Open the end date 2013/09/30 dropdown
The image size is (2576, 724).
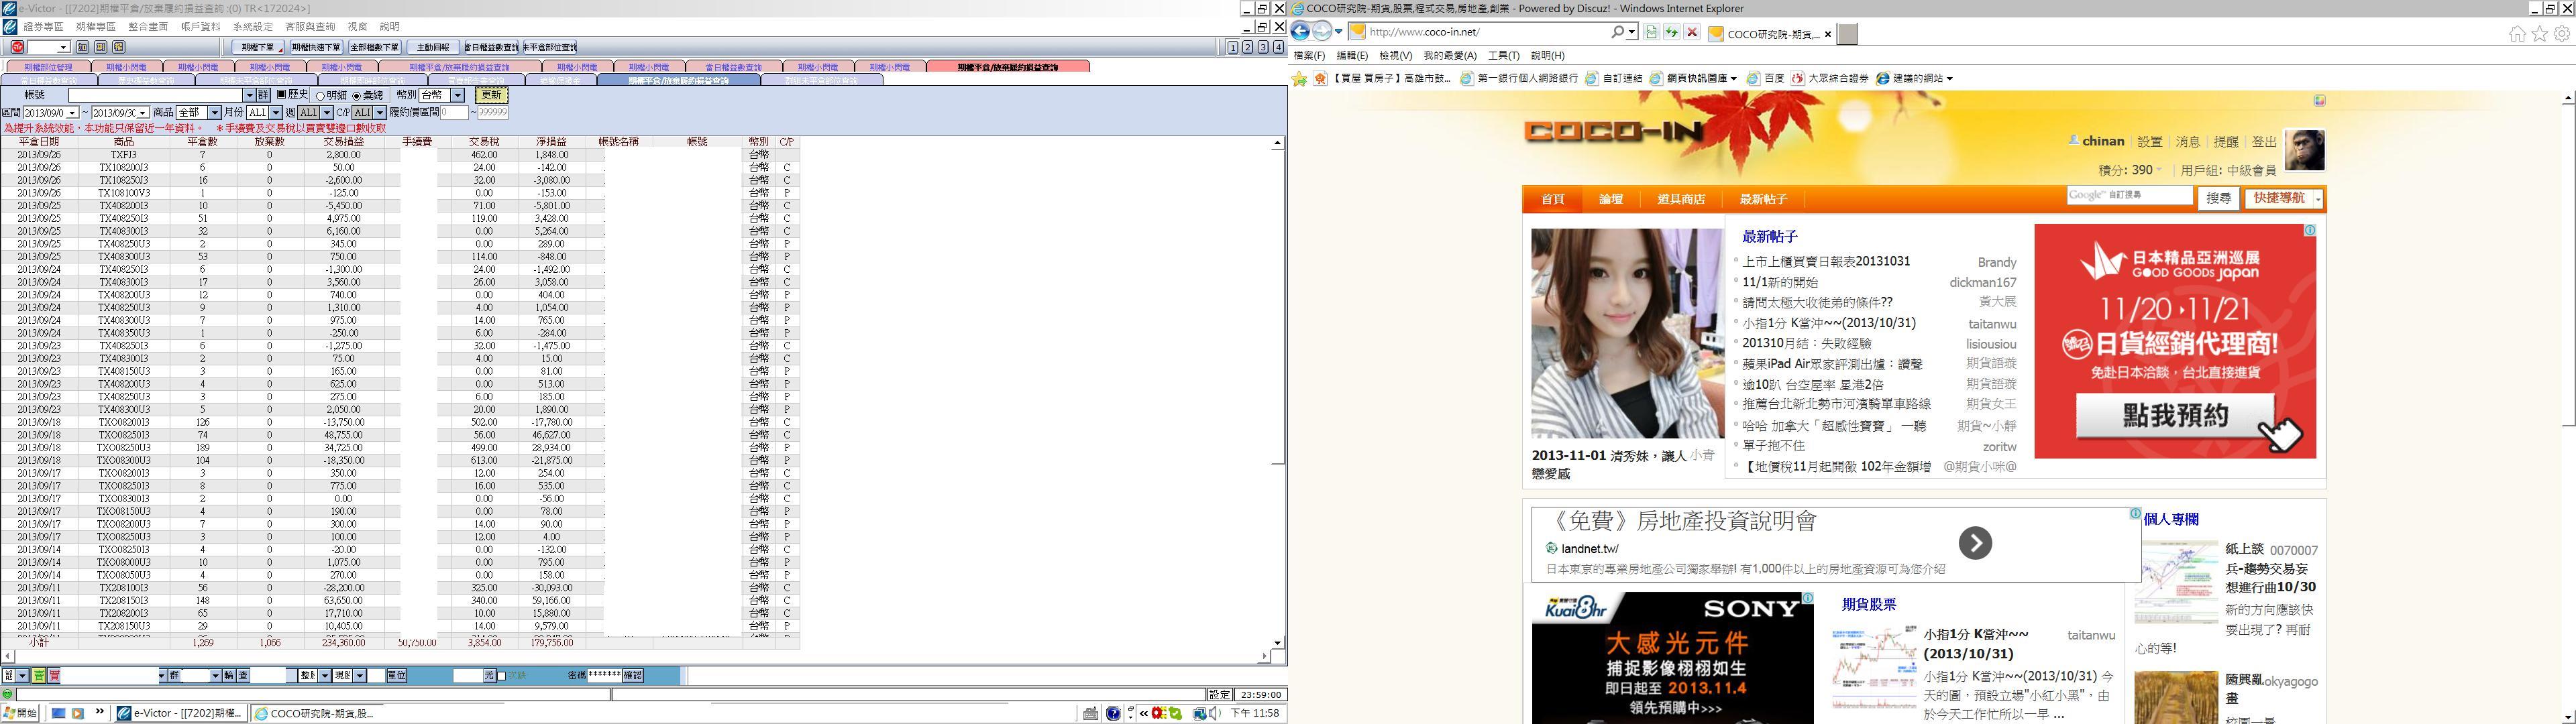[143, 113]
